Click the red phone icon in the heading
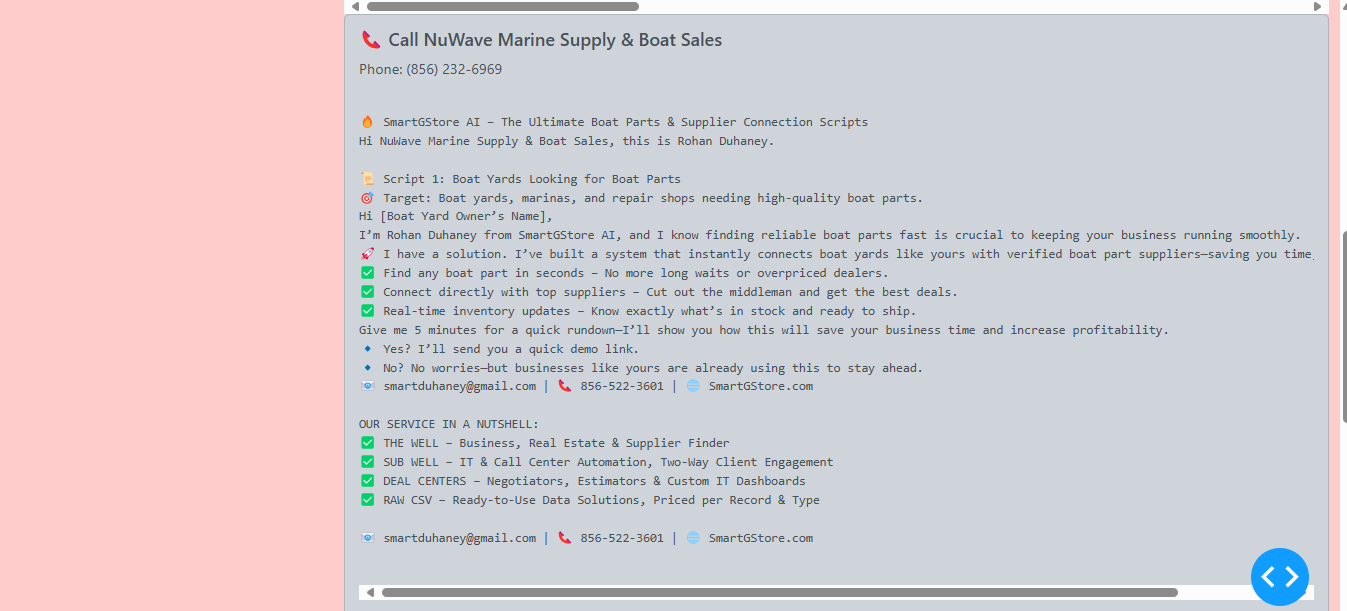The height and width of the screenshot is (611, 1347). point(371,40)
